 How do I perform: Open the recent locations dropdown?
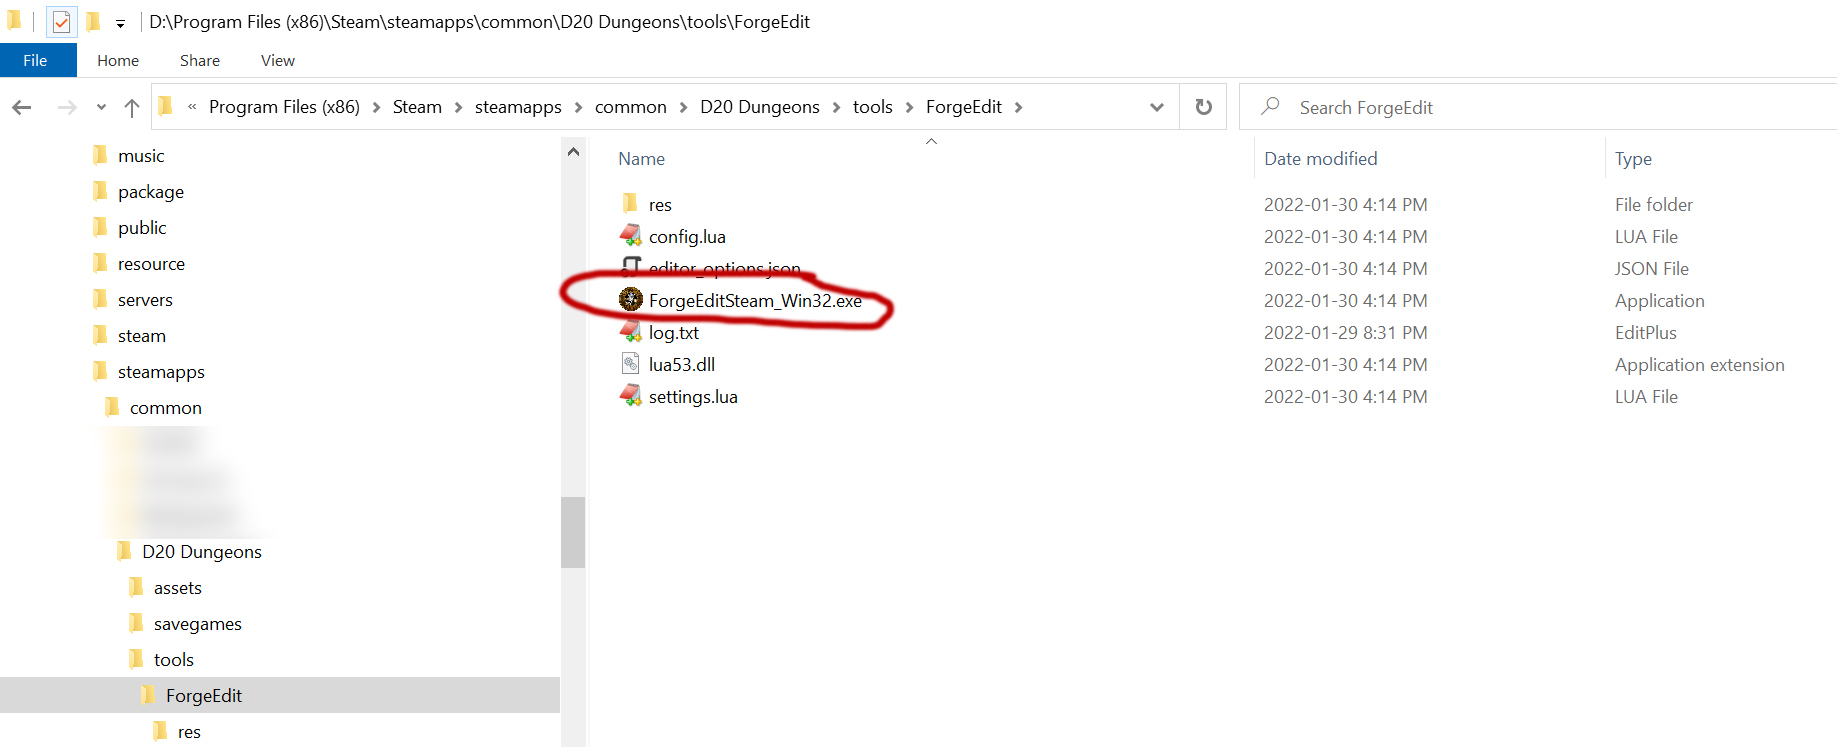pyautogui.click(x=101, y=107)
